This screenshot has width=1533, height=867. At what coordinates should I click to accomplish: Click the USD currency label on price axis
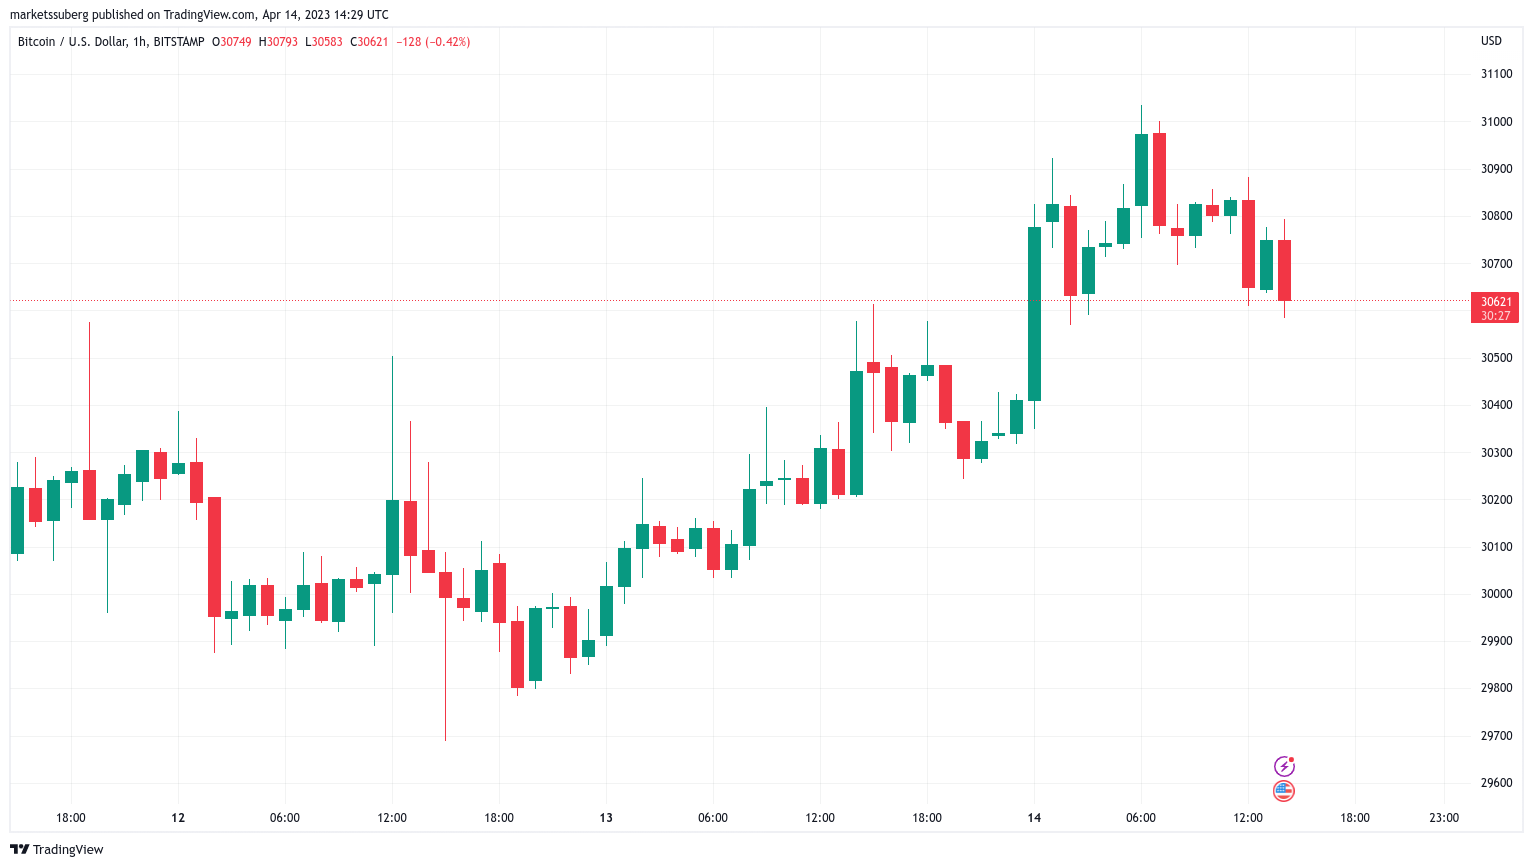(1491, 41)
